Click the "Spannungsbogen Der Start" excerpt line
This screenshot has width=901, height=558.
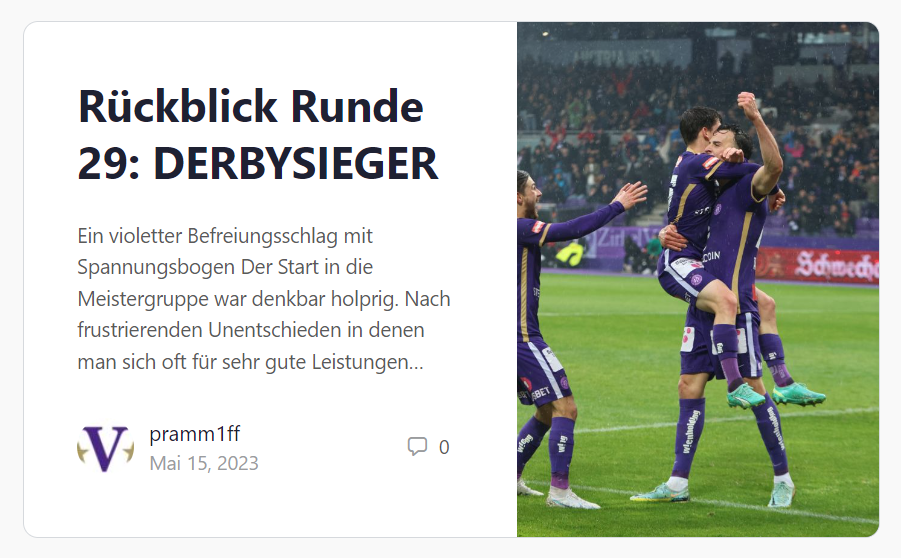pyautogui.click(x=225, y=267)
